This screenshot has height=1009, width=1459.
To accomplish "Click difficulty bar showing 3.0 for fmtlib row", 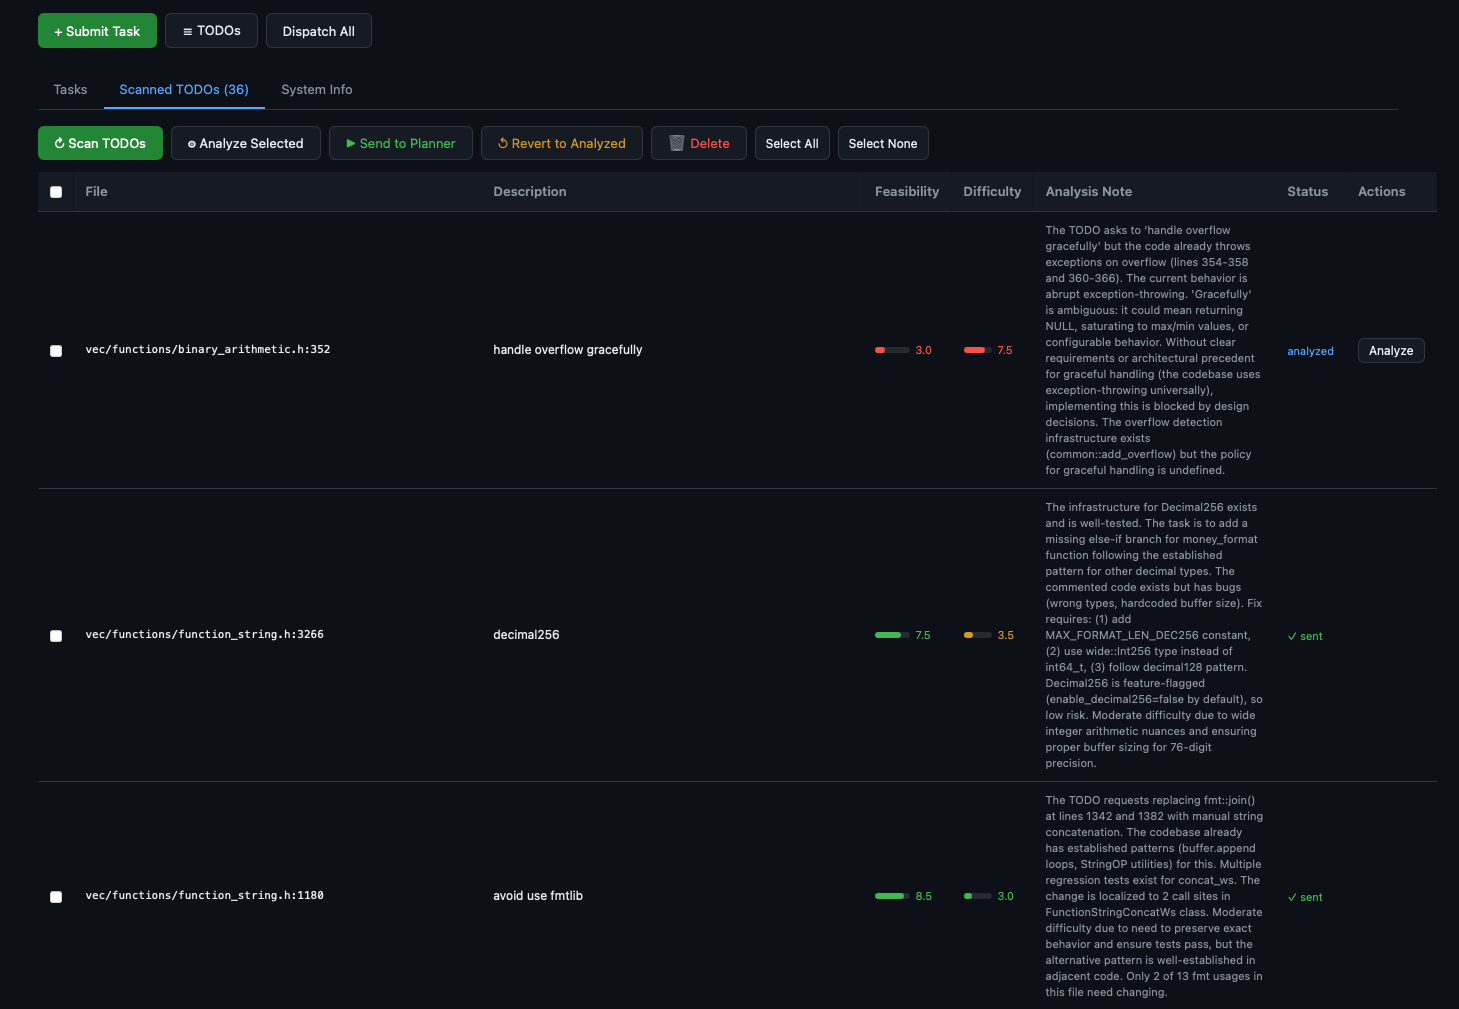I will [978, 896].
